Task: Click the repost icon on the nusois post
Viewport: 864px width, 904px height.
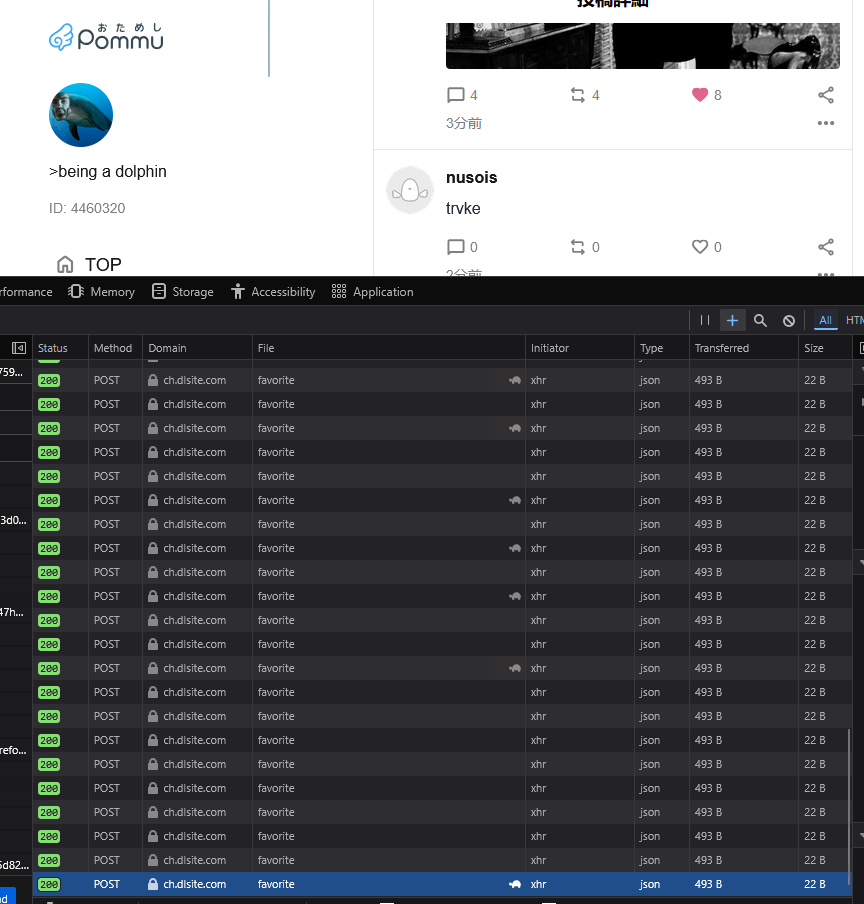Action: (578, 247)
